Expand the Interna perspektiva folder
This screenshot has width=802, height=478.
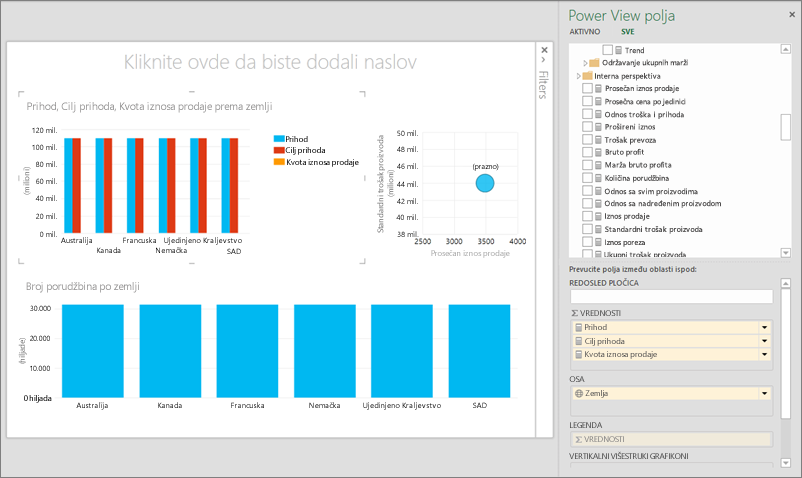[x=578, y=76]
